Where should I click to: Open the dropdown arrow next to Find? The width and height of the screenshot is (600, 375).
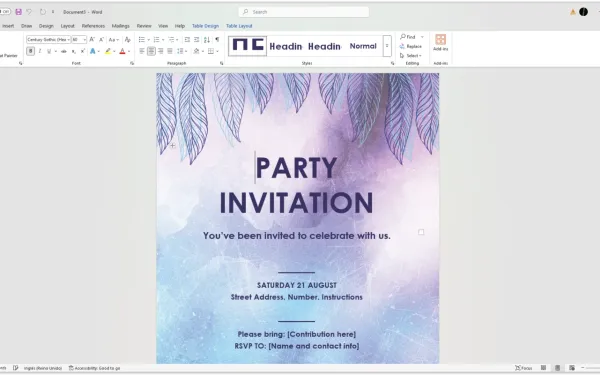coord(422,37)
